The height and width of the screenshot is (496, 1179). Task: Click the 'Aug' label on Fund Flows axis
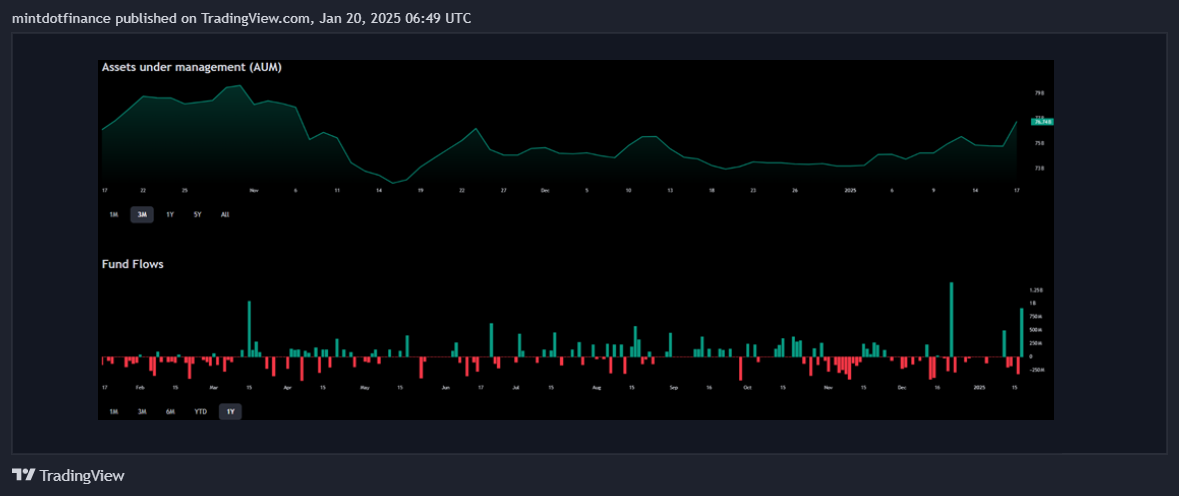(597, 388)
